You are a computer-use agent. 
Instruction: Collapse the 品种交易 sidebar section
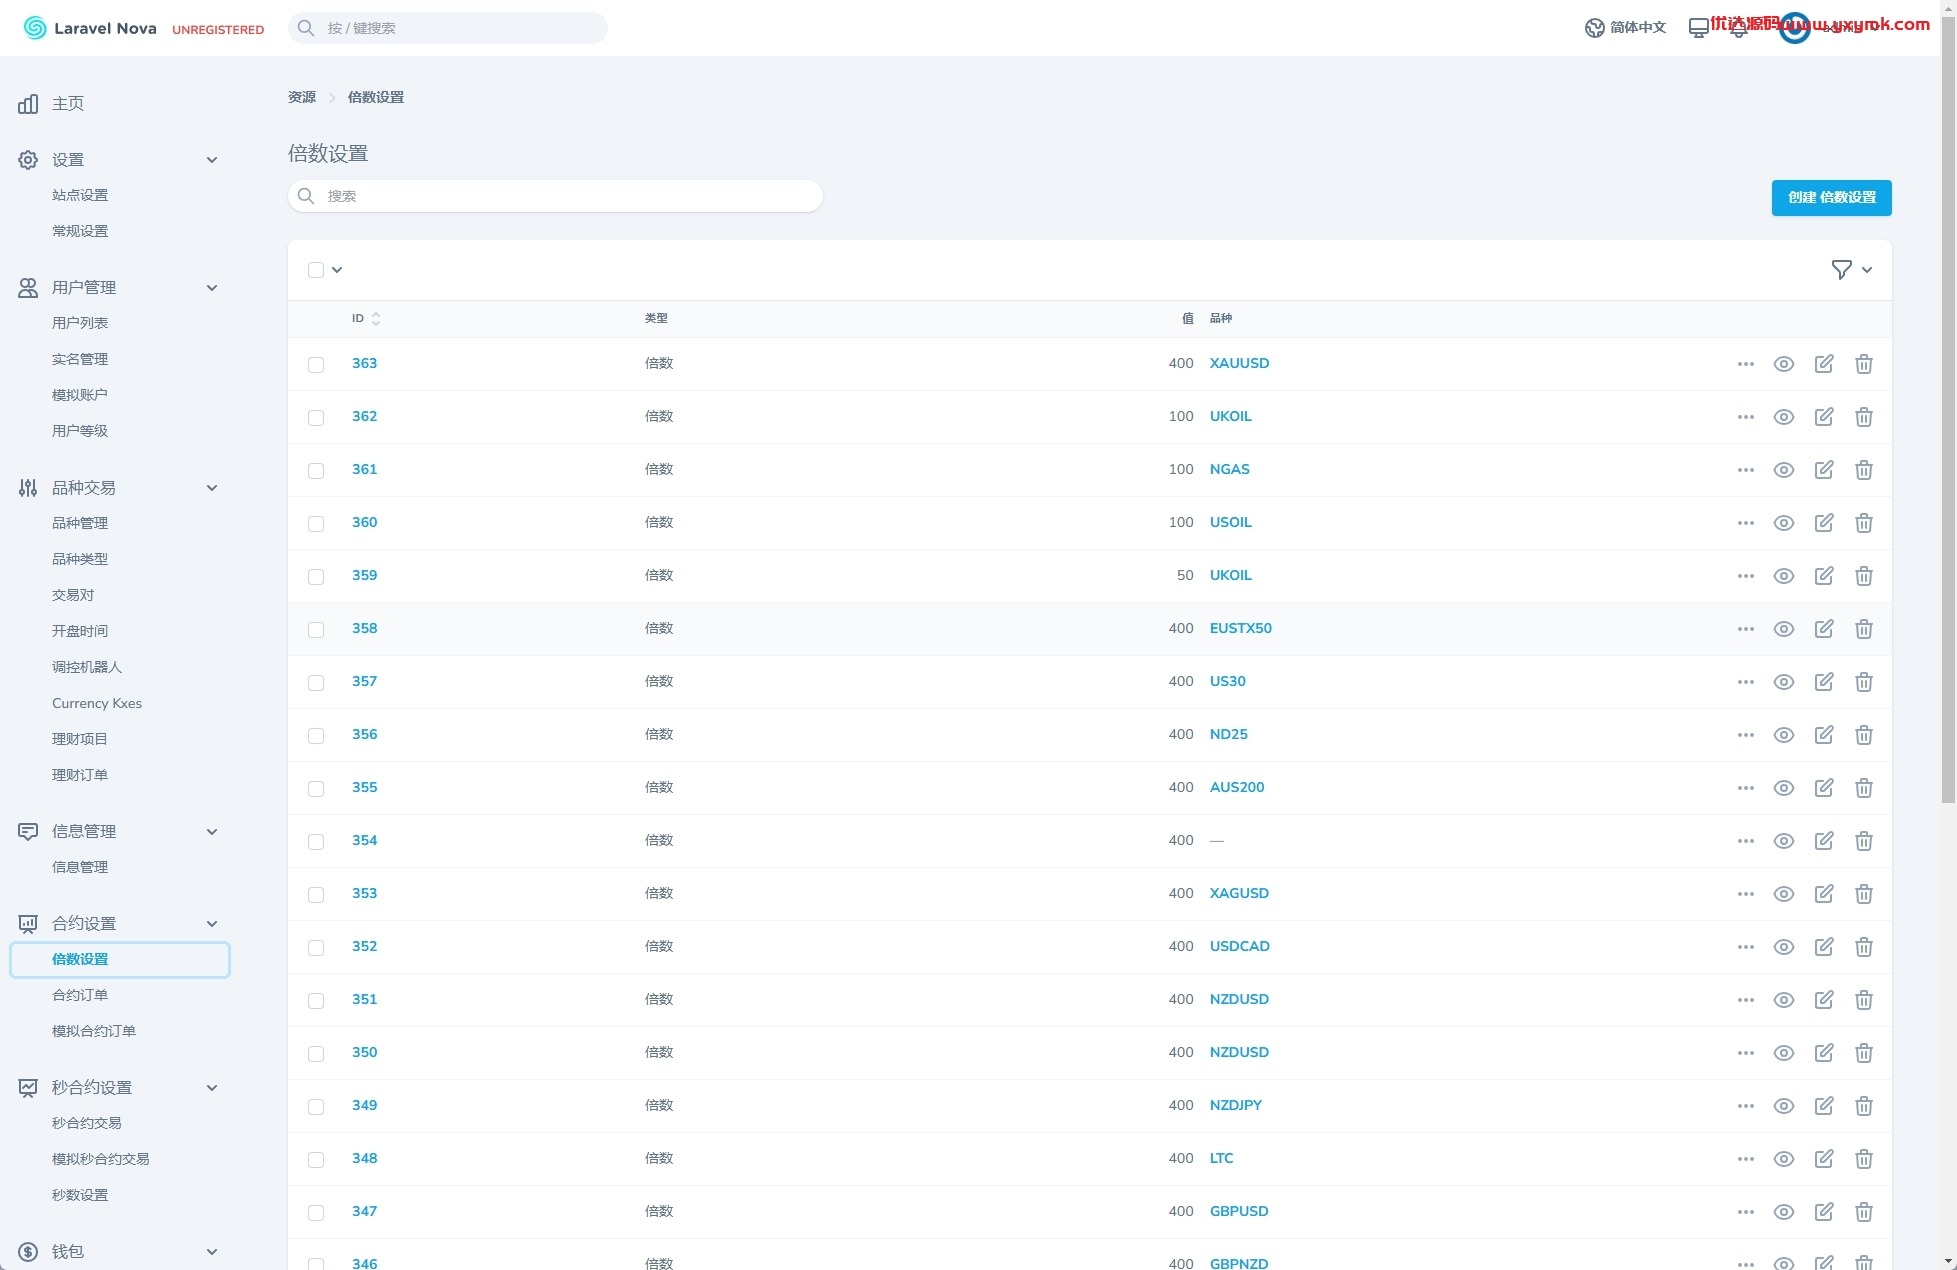(x=212, y=488)
